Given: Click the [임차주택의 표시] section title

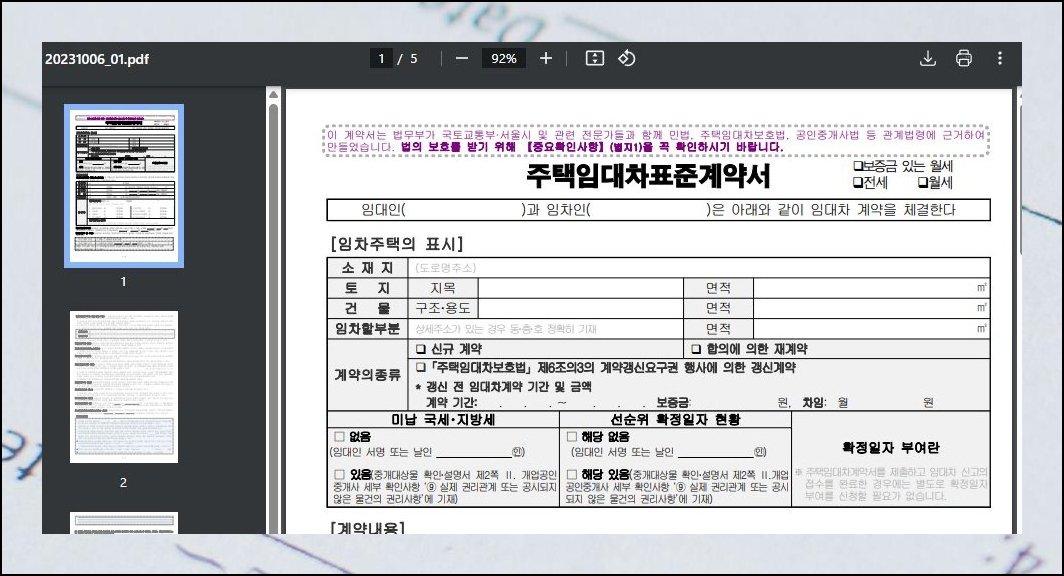Looking at the screenshot, I should pyautogui.click(x=397, y=244).
